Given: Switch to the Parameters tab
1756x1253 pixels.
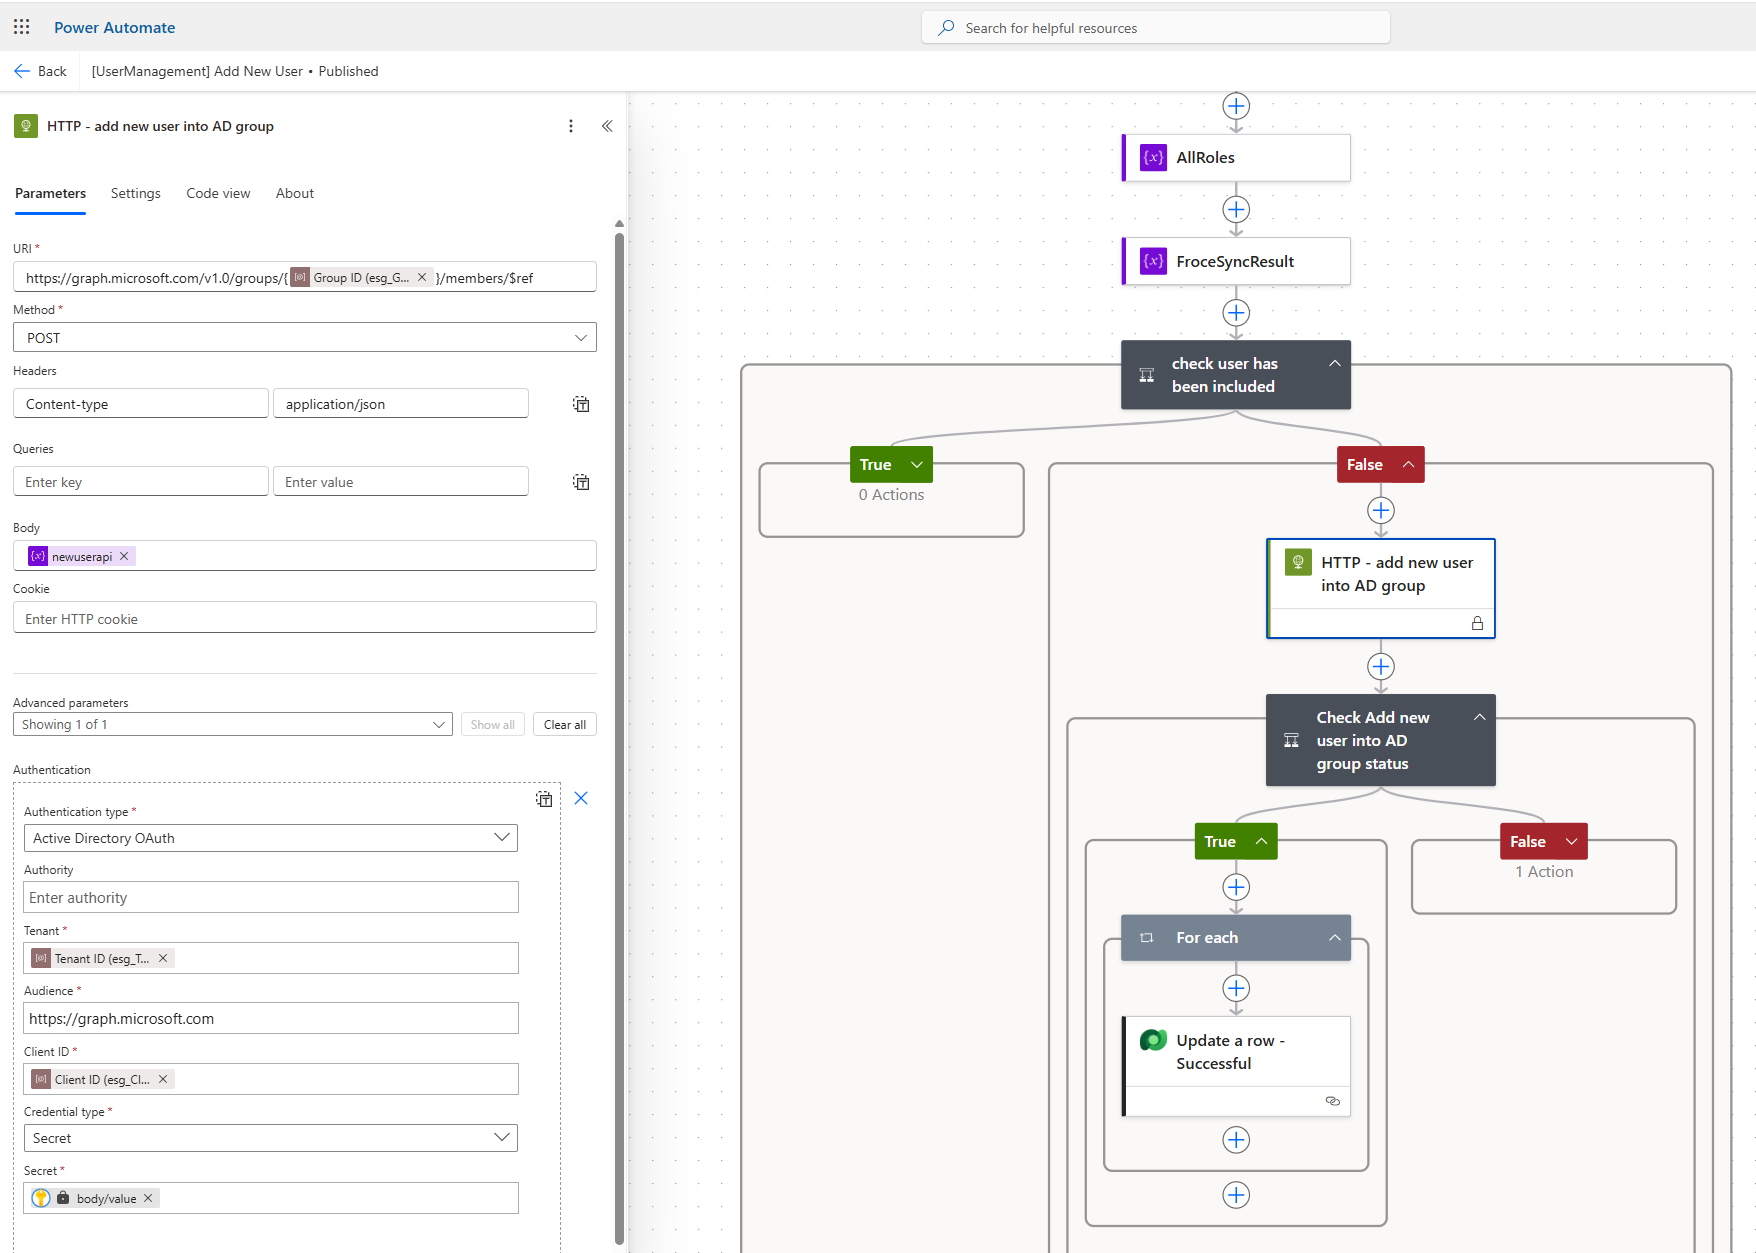Looking at the screenshot, I should pyautogui.click(x=50, y=193).
